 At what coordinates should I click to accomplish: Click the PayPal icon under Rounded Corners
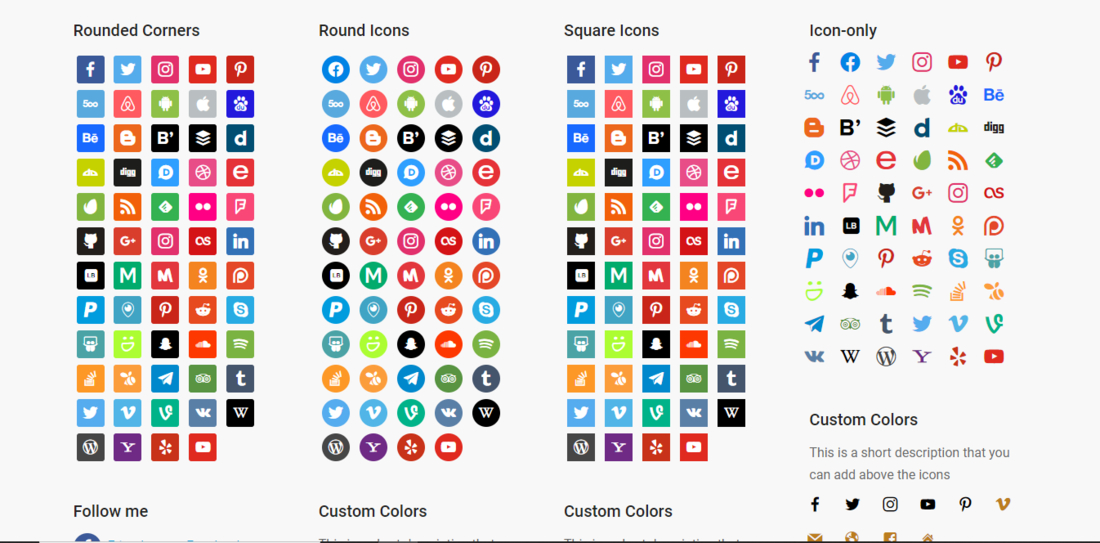click(x=90, y=310)
